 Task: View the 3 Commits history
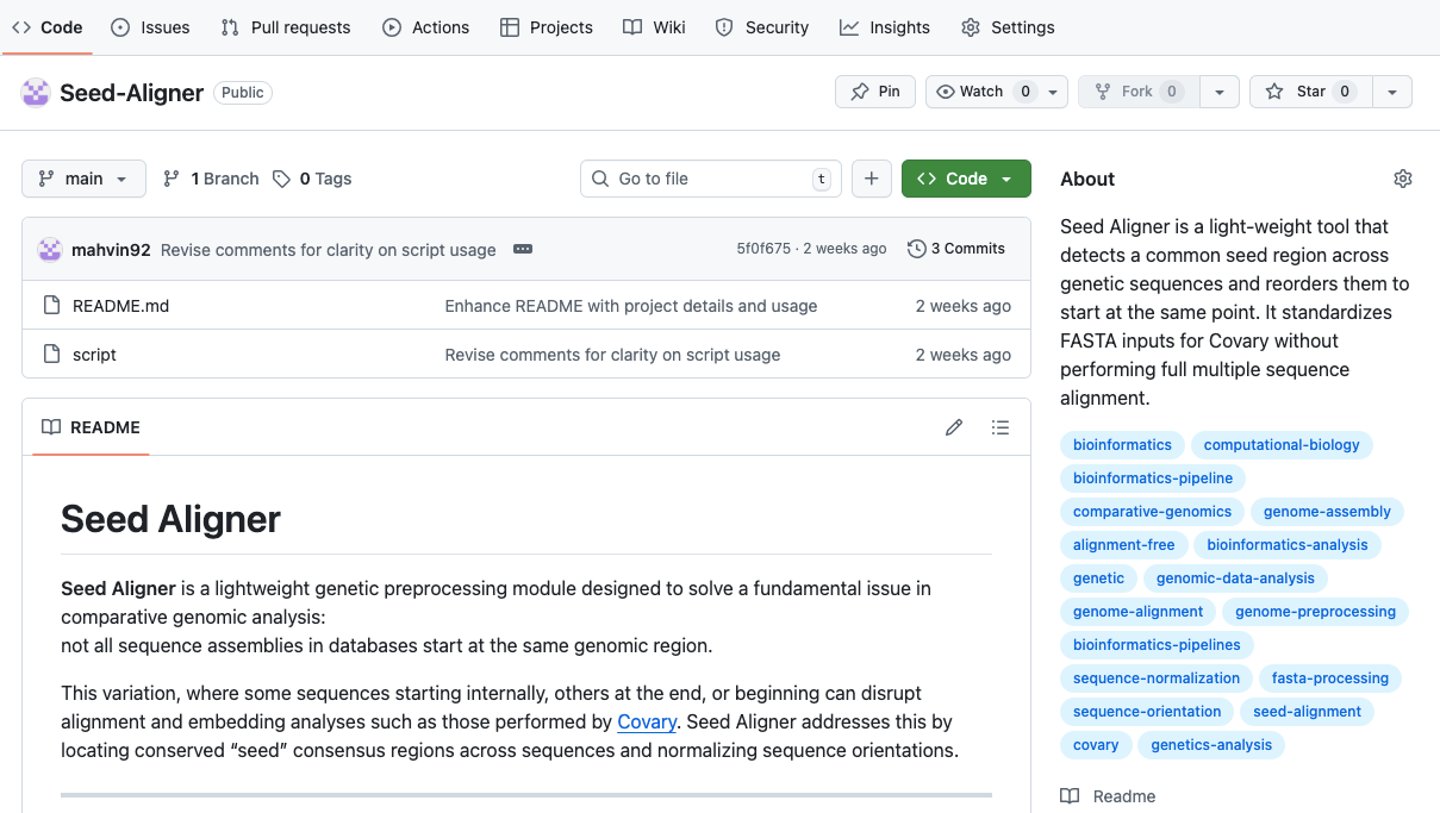tap(956, 249)
